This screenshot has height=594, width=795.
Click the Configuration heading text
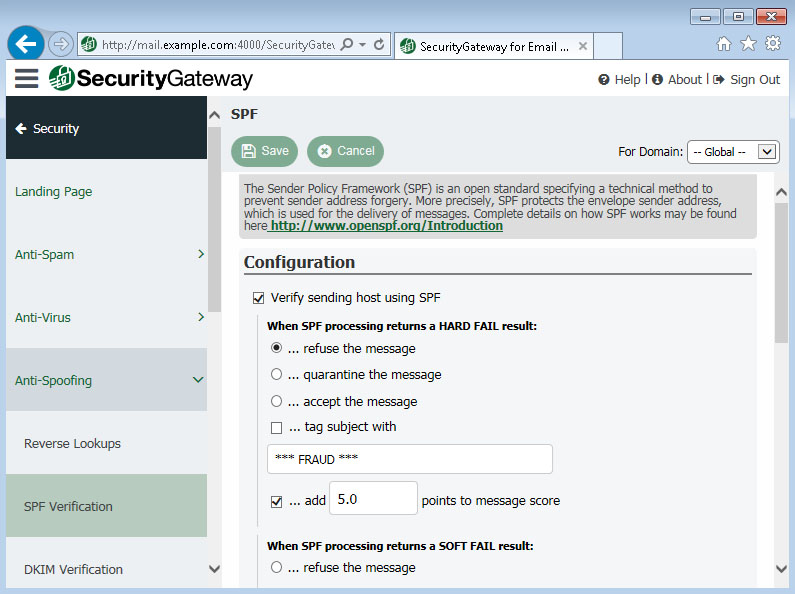[x=299, y=262]
